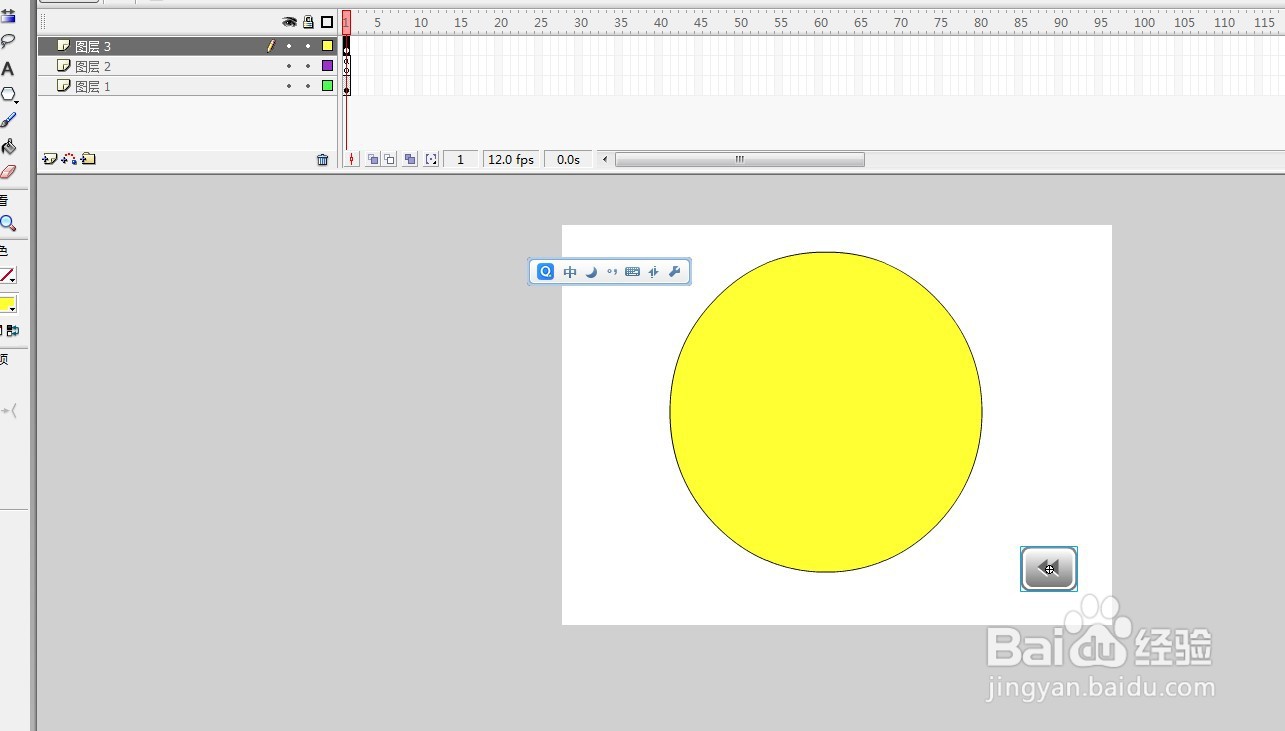
Task: Select the Text tool
Action: pyautogui.click(x=8, y=69)
